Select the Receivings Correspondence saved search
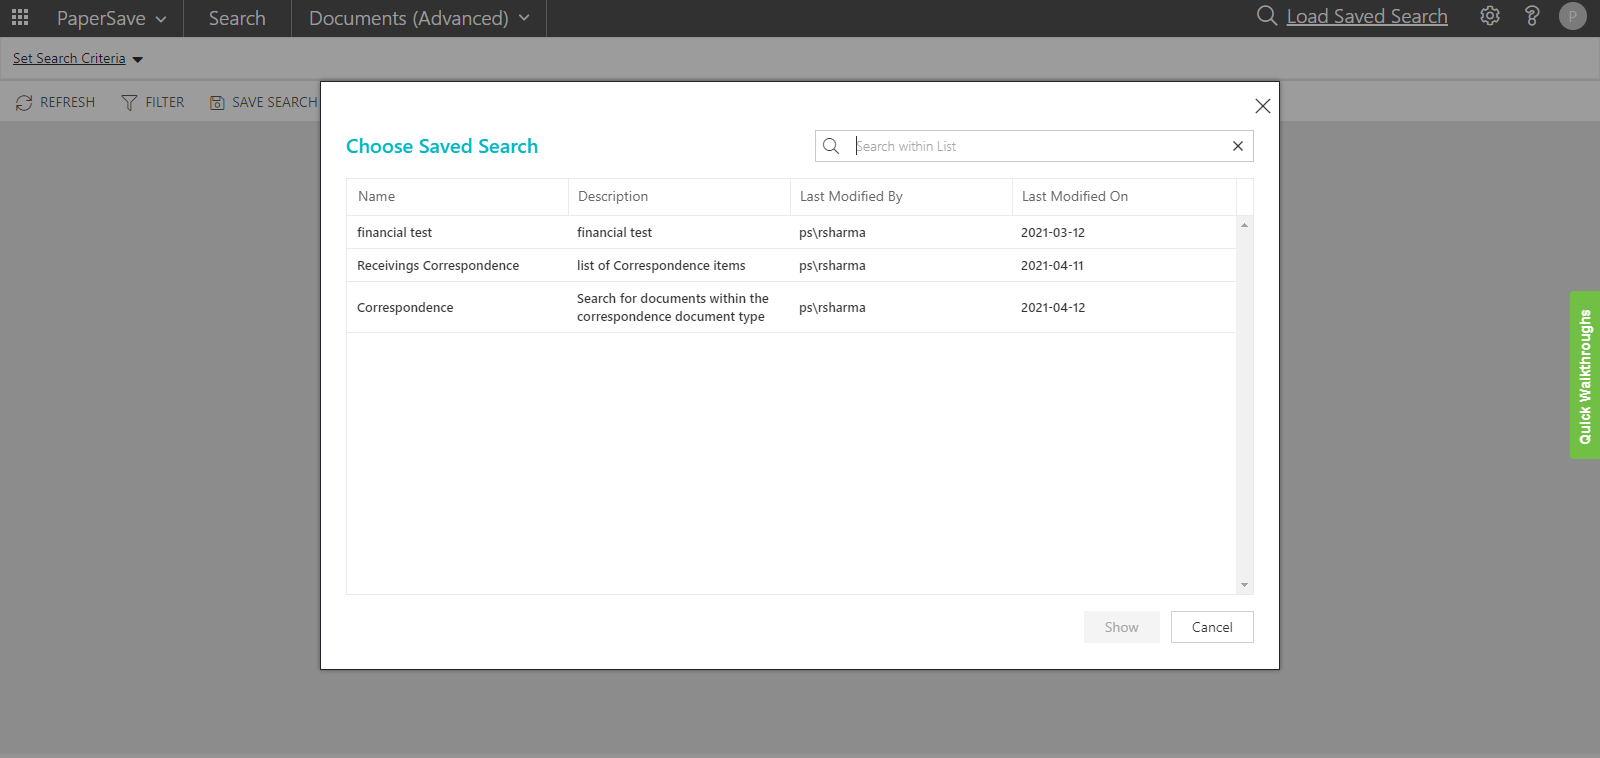Screen dimensions: 1600x758 (x=438, y=265)
